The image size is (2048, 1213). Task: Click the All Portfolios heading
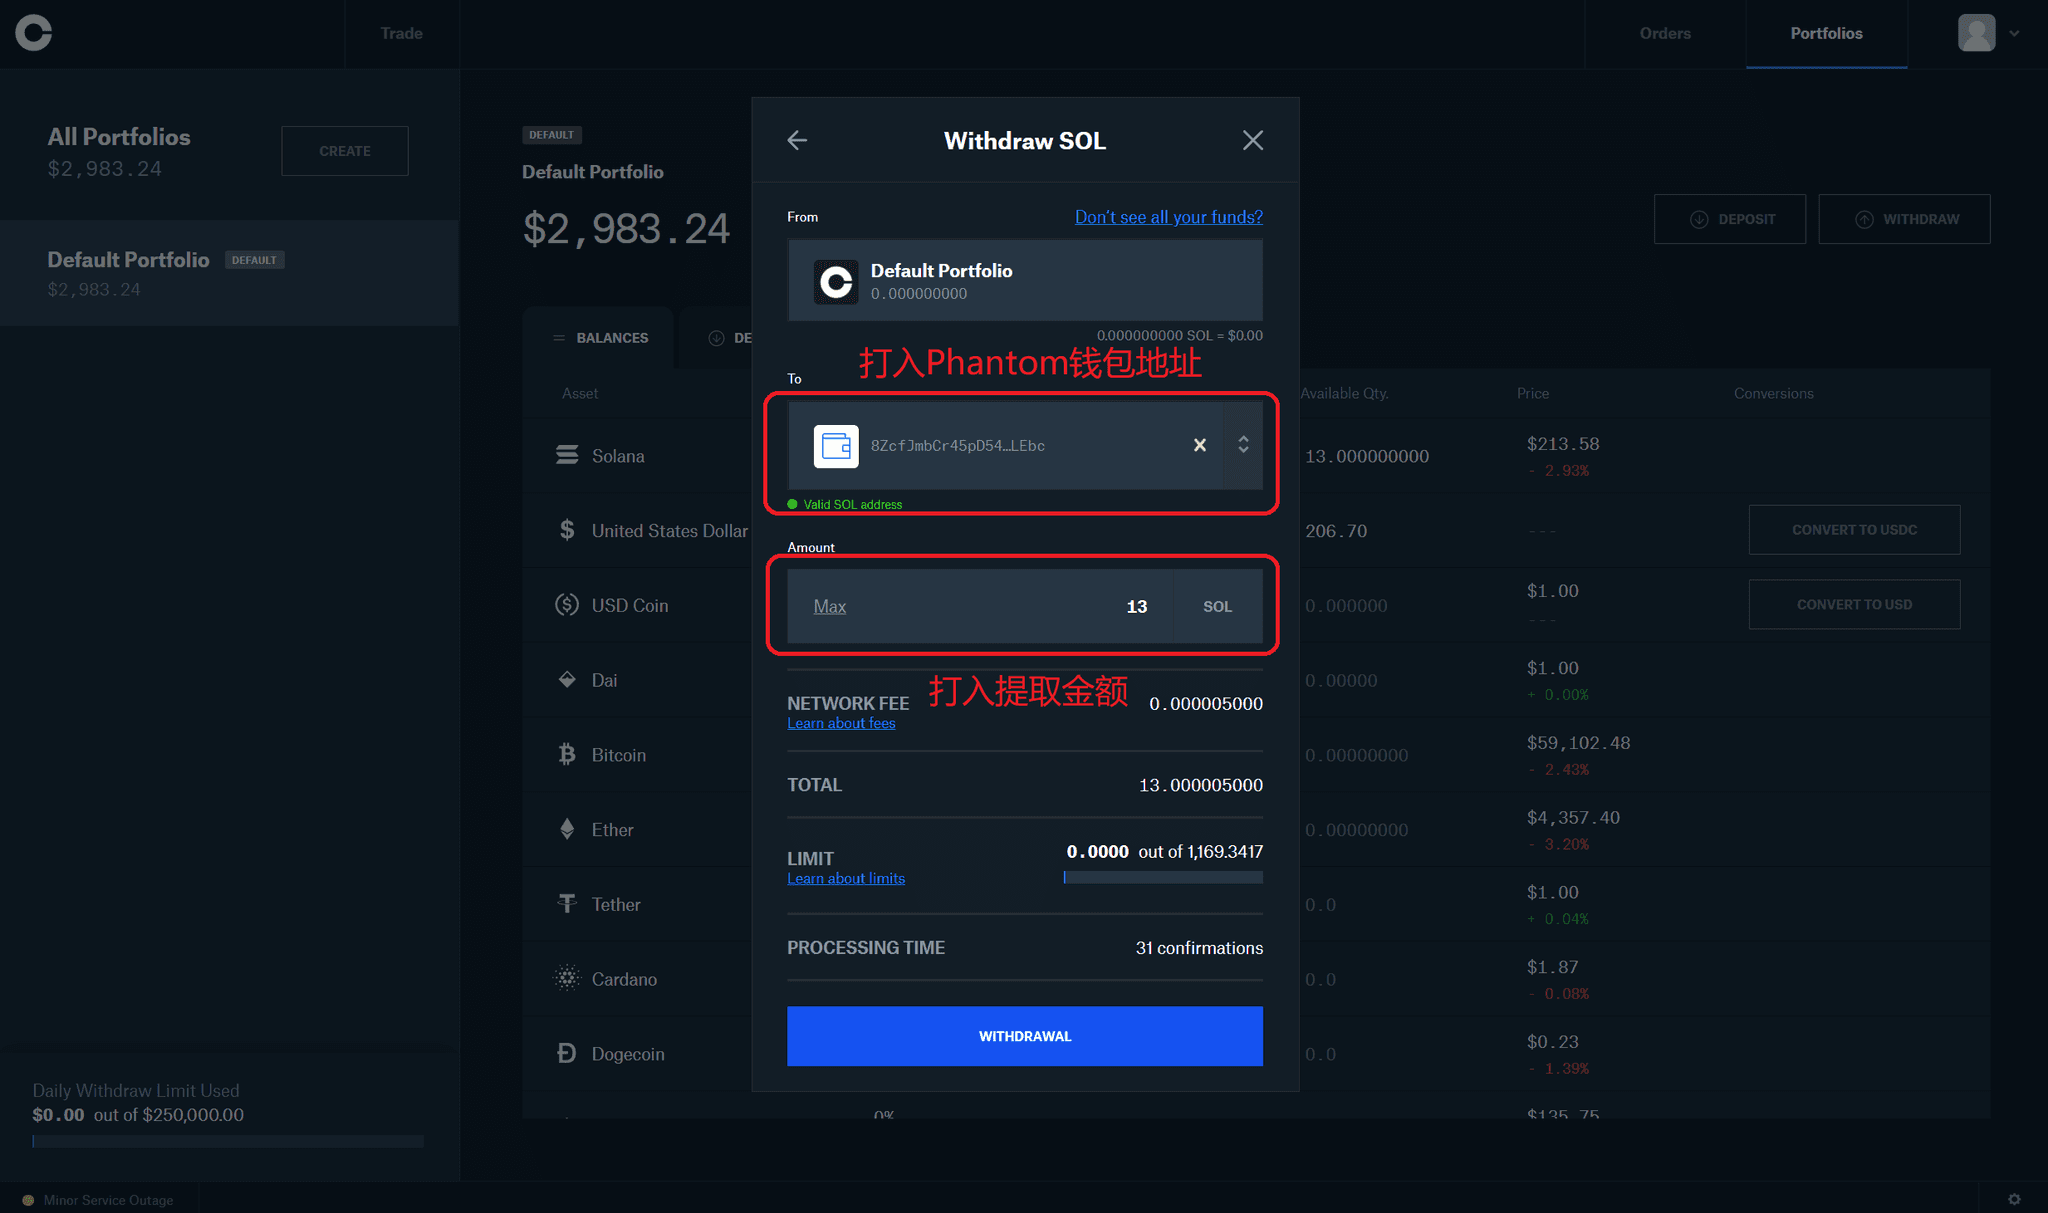(119, 137)
